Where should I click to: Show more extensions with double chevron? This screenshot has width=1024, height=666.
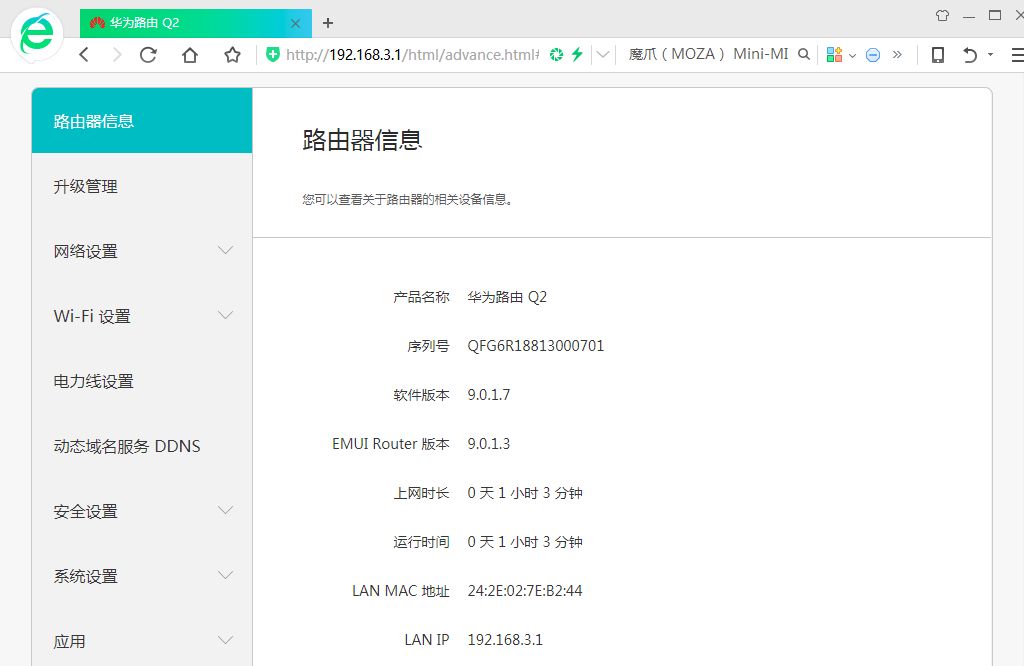[x=897, y=55]
